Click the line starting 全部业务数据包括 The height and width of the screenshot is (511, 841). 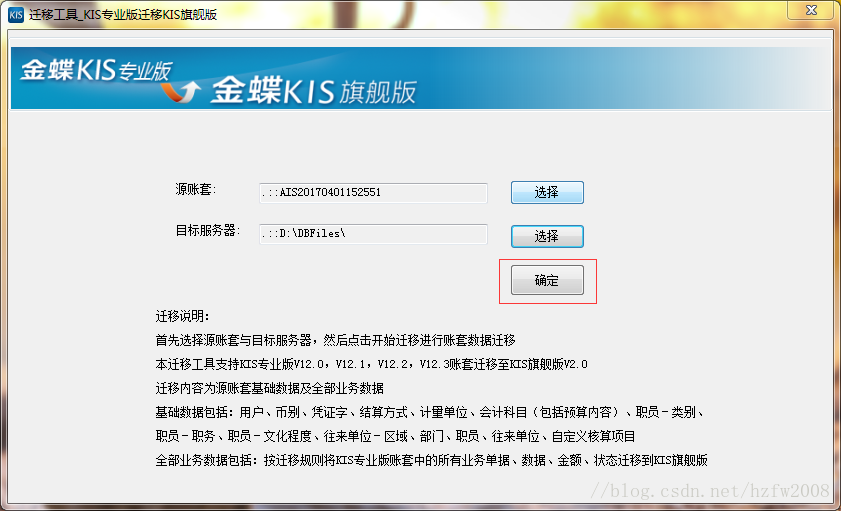(x=431, y=460)
